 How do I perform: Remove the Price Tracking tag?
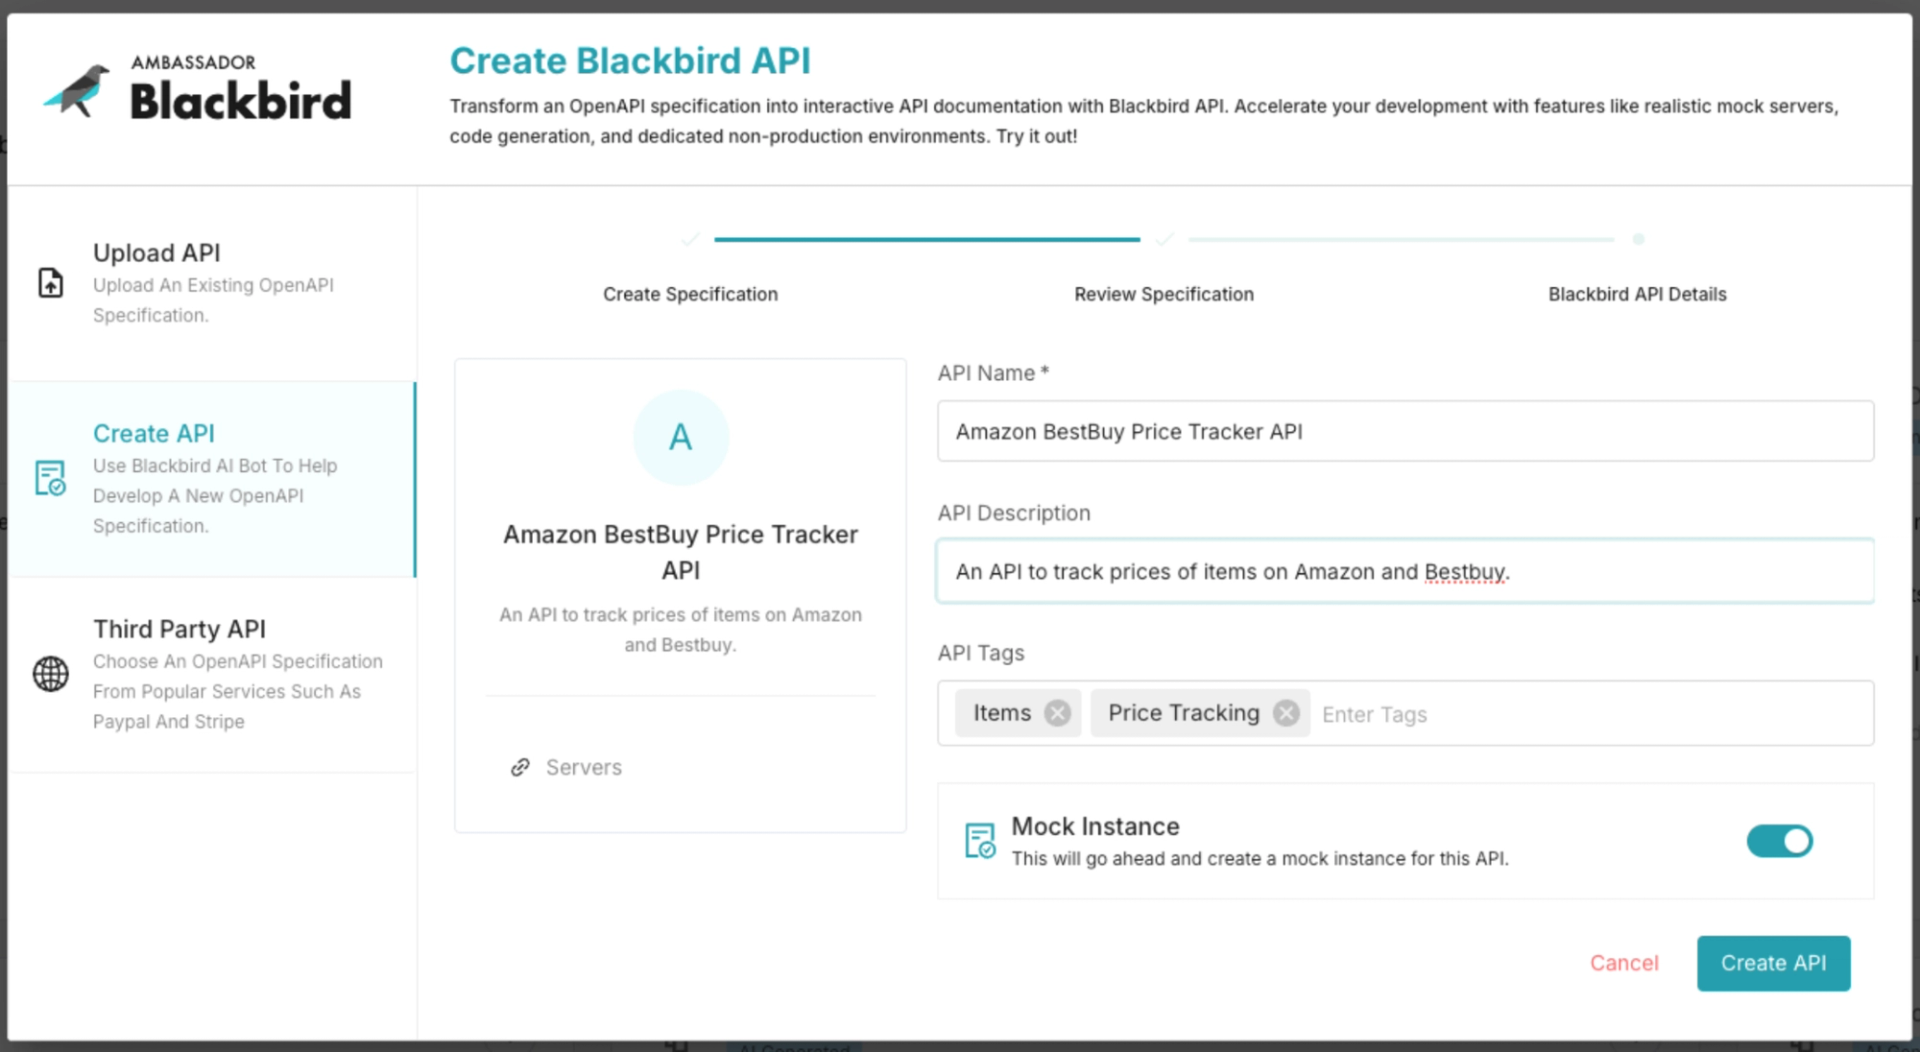(1286, 713)
